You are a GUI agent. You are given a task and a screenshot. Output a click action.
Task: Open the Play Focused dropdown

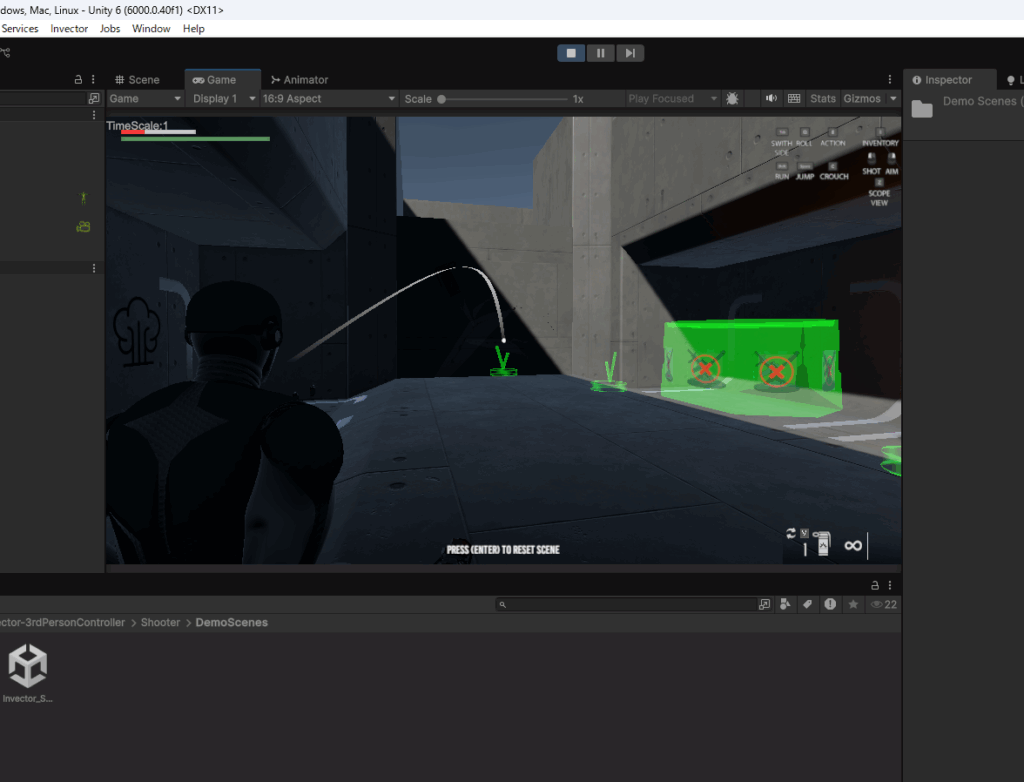pyautogui.click(x=672, y=99)
